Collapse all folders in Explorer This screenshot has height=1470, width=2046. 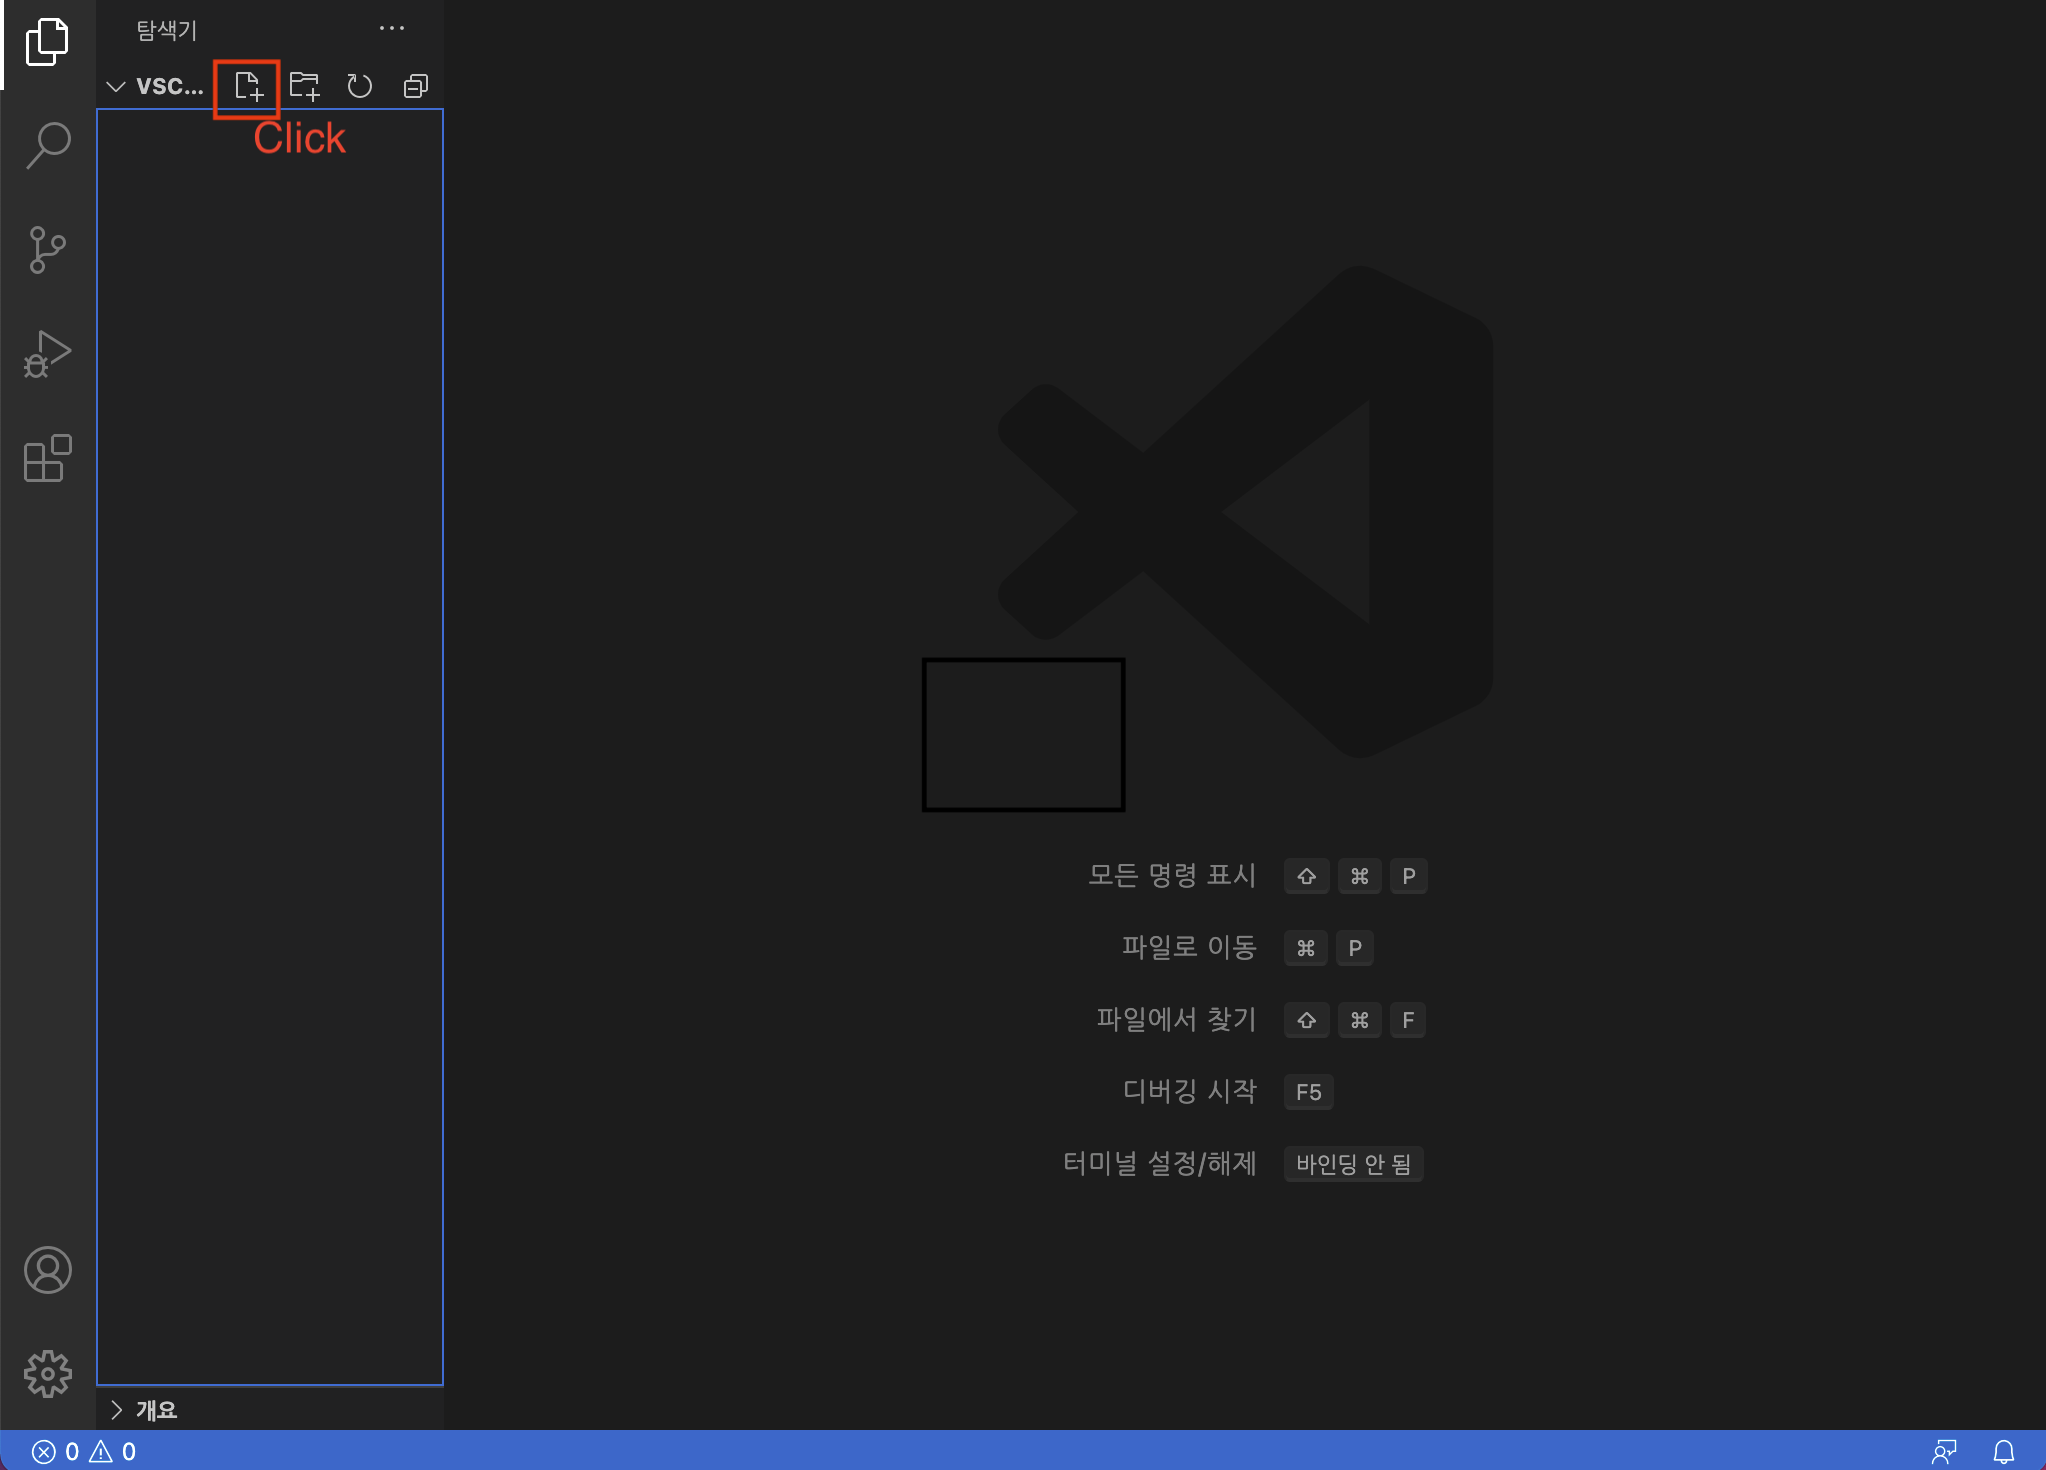coord(416,86)
